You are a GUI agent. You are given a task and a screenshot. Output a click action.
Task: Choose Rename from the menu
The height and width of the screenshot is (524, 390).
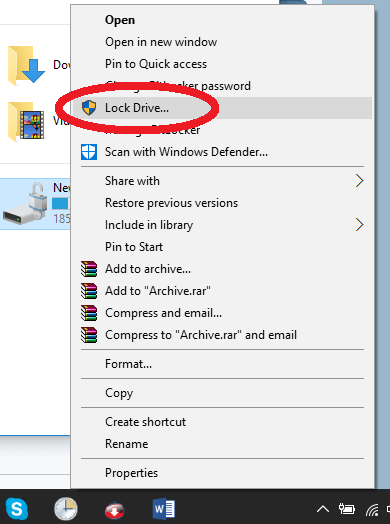pyautogui.click(x=222, y=444)
